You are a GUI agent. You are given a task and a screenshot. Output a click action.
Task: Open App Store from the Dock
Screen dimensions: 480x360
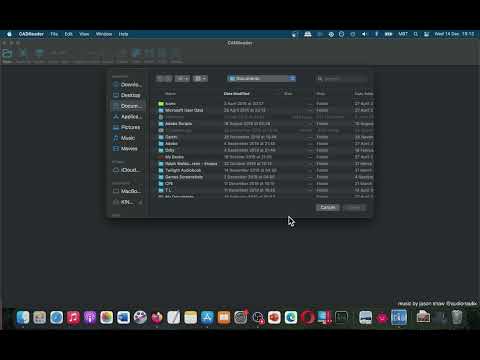[207, 317]
